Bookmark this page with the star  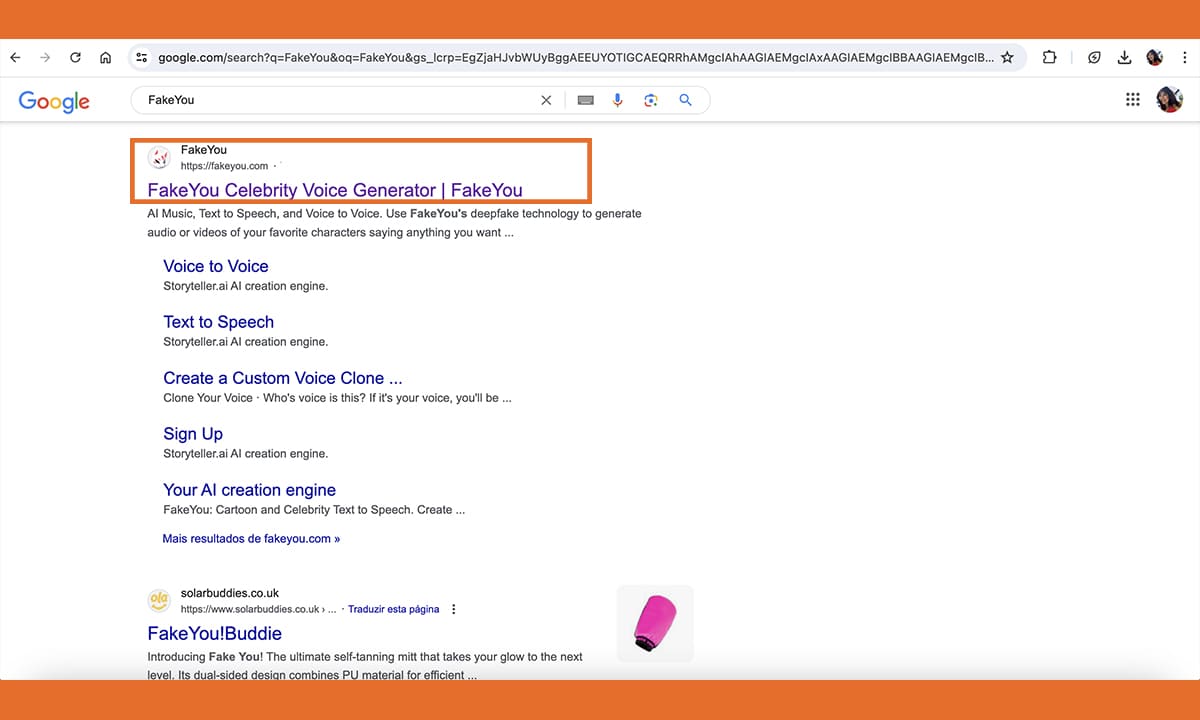coord(1007,58)
